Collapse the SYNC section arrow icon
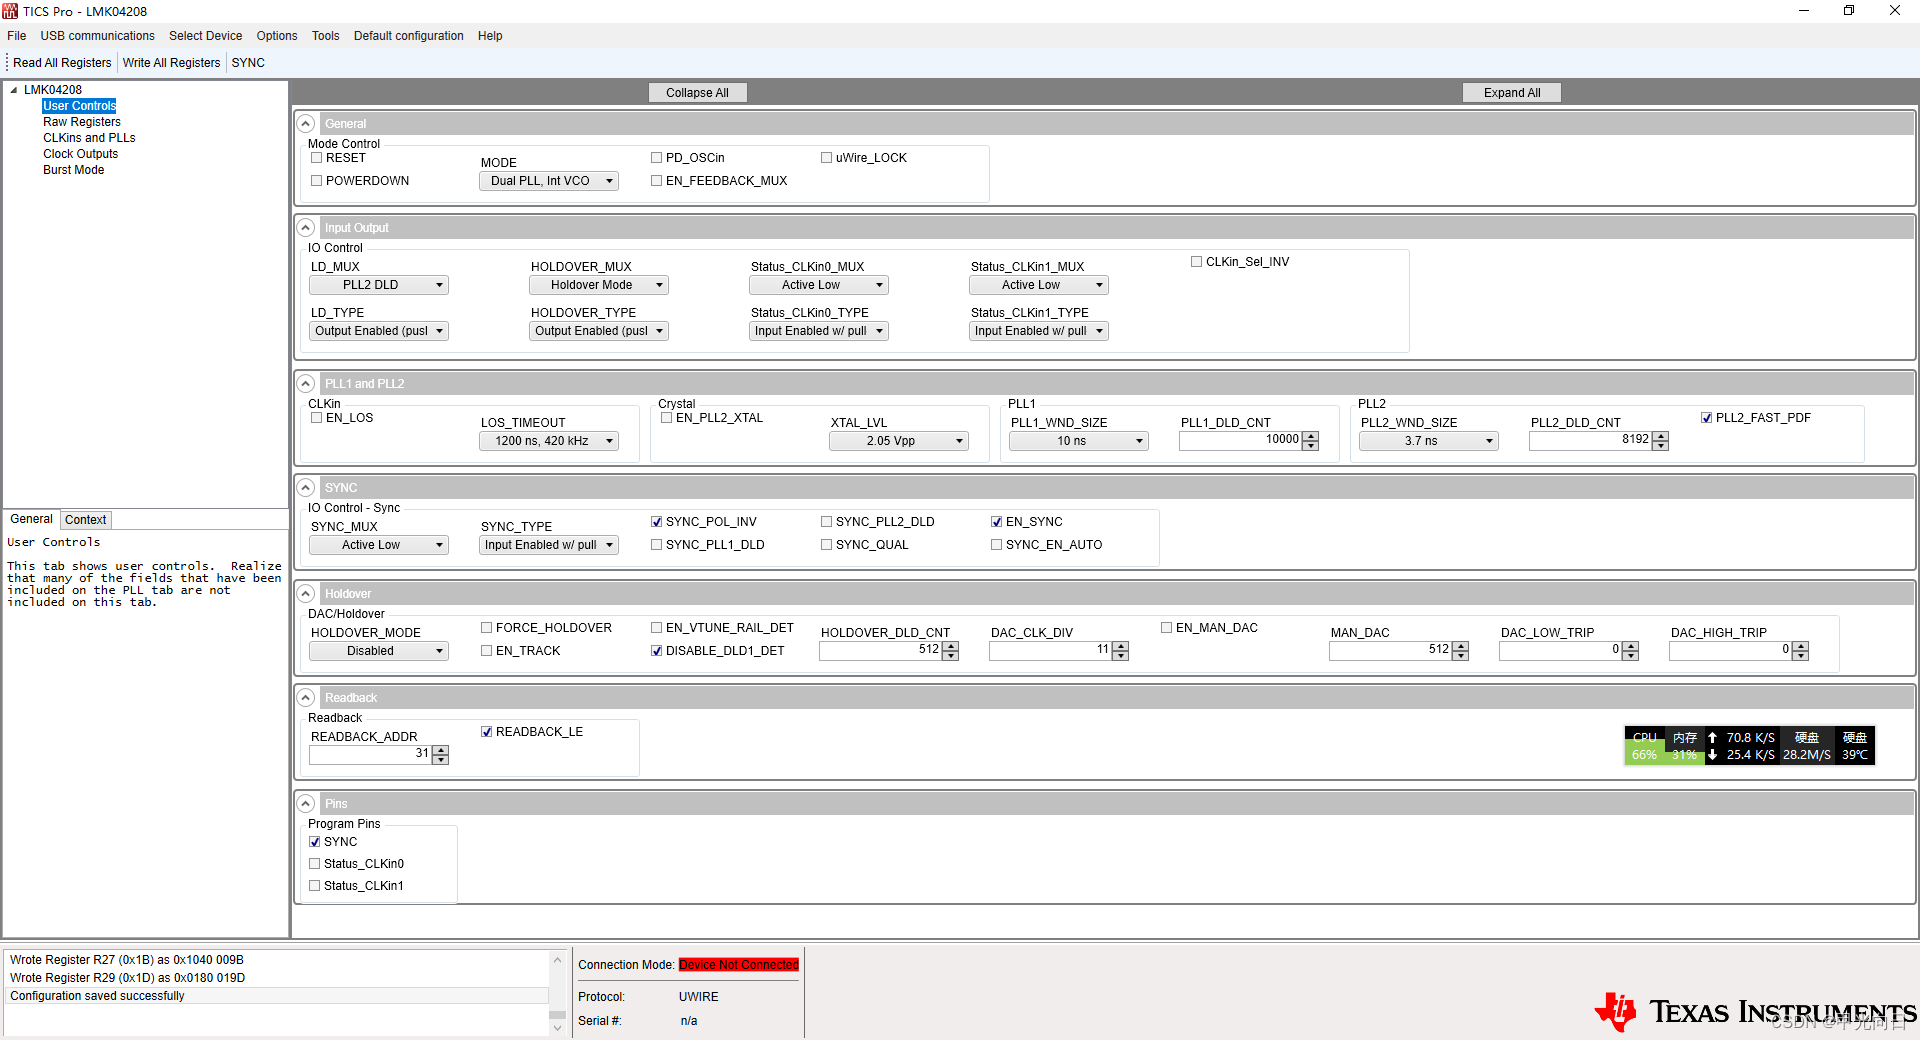This screenshot has height=1040, width=1920. coord(306,487)
